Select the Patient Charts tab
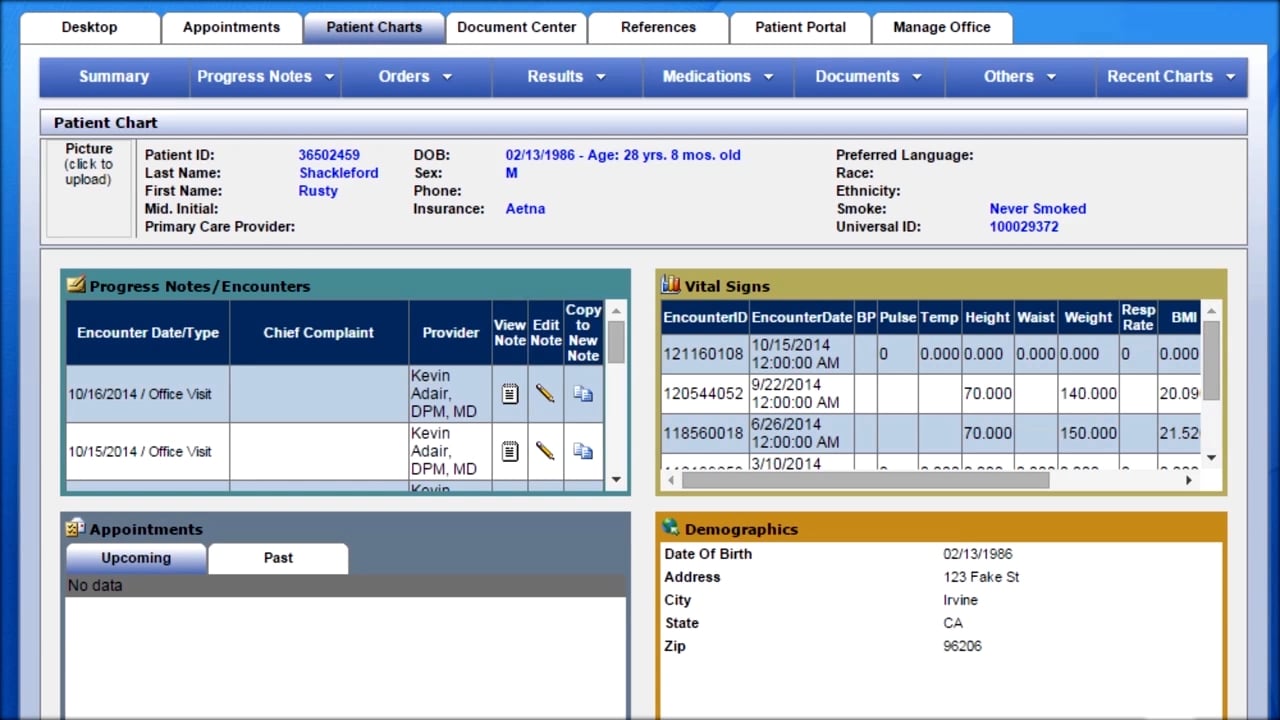1280x720 pixels. (x=374, y=27)
